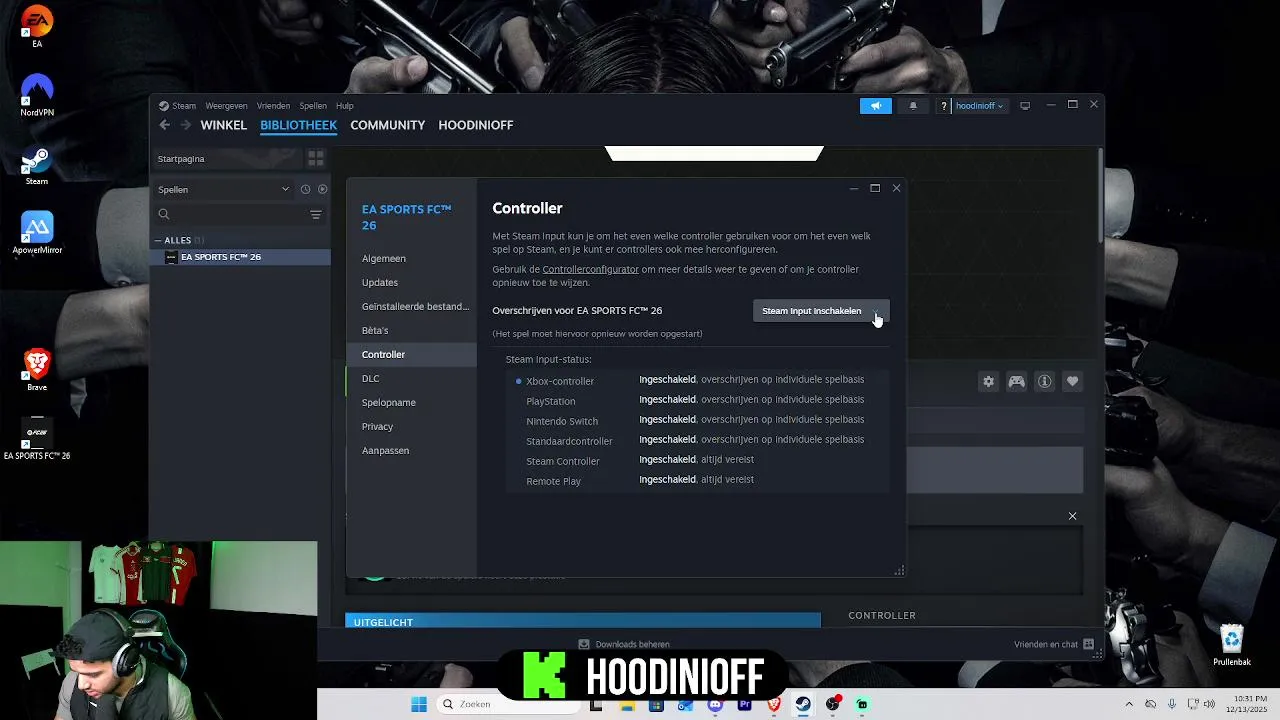Image resolution: width=1280 pixels, height=720 pixels.
Task: Switch to Big Picture mode icon
Action: pos(1025,106)
